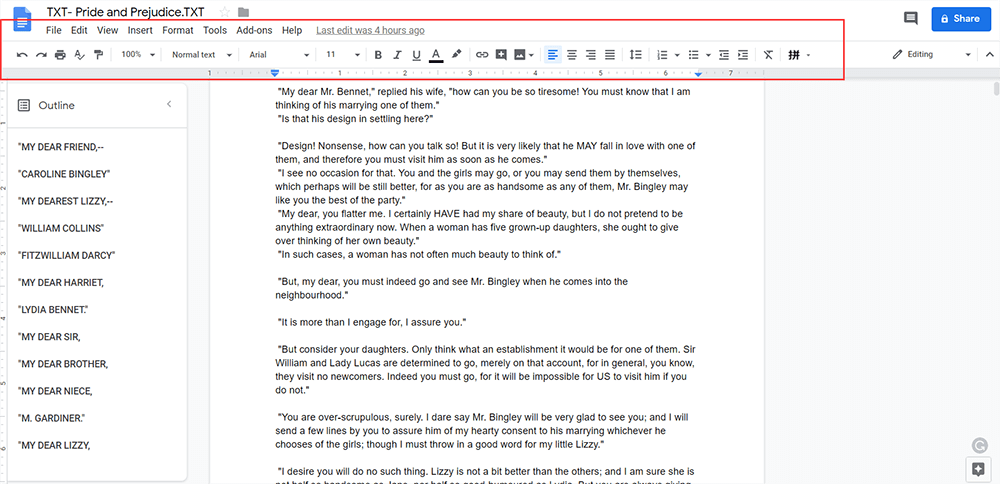Click the clear formatting icon

point(768,55)
